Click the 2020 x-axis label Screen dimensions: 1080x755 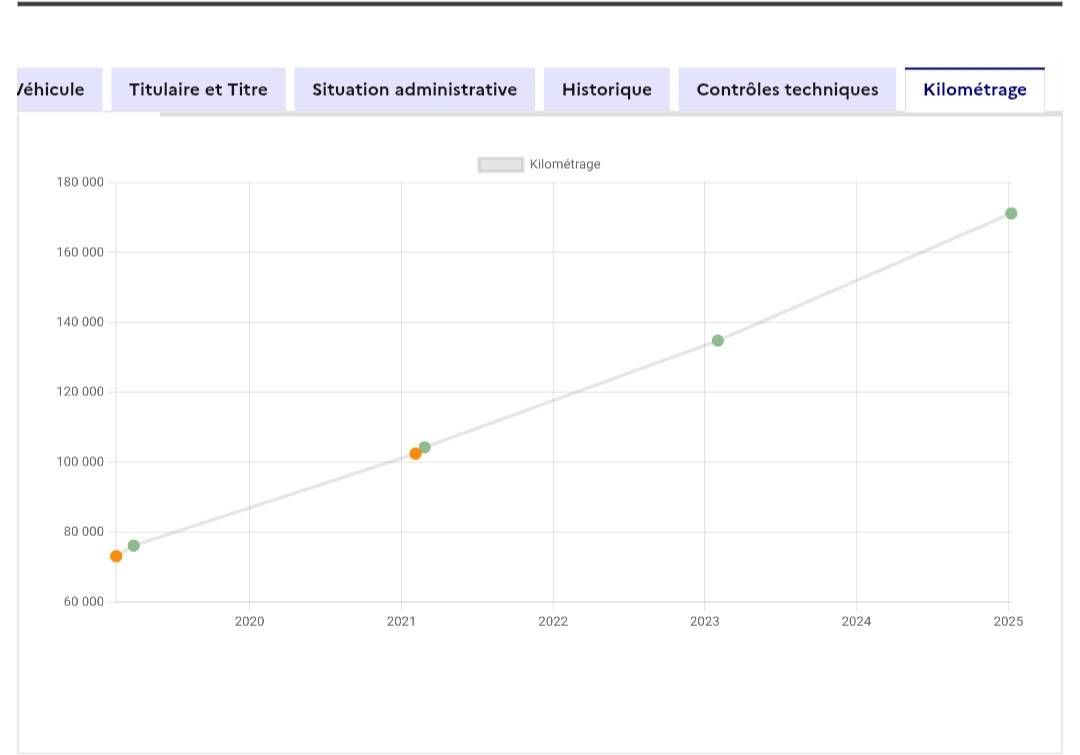pos(249,621)
